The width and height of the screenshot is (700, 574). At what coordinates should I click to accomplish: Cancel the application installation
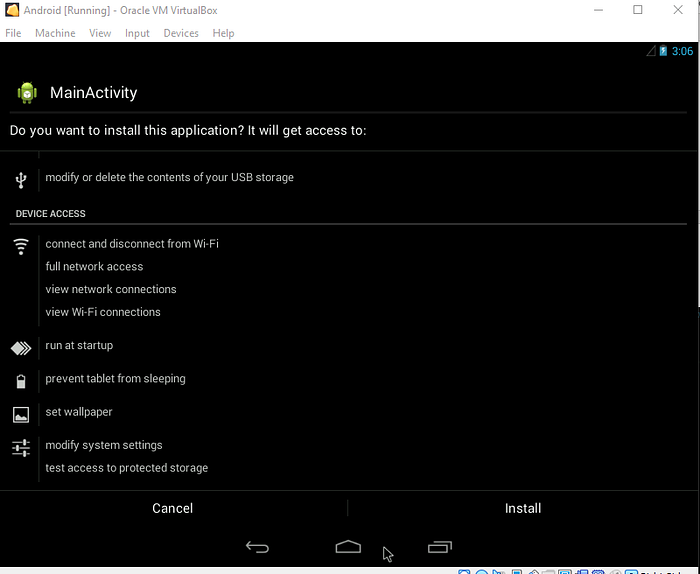point(173,508)
